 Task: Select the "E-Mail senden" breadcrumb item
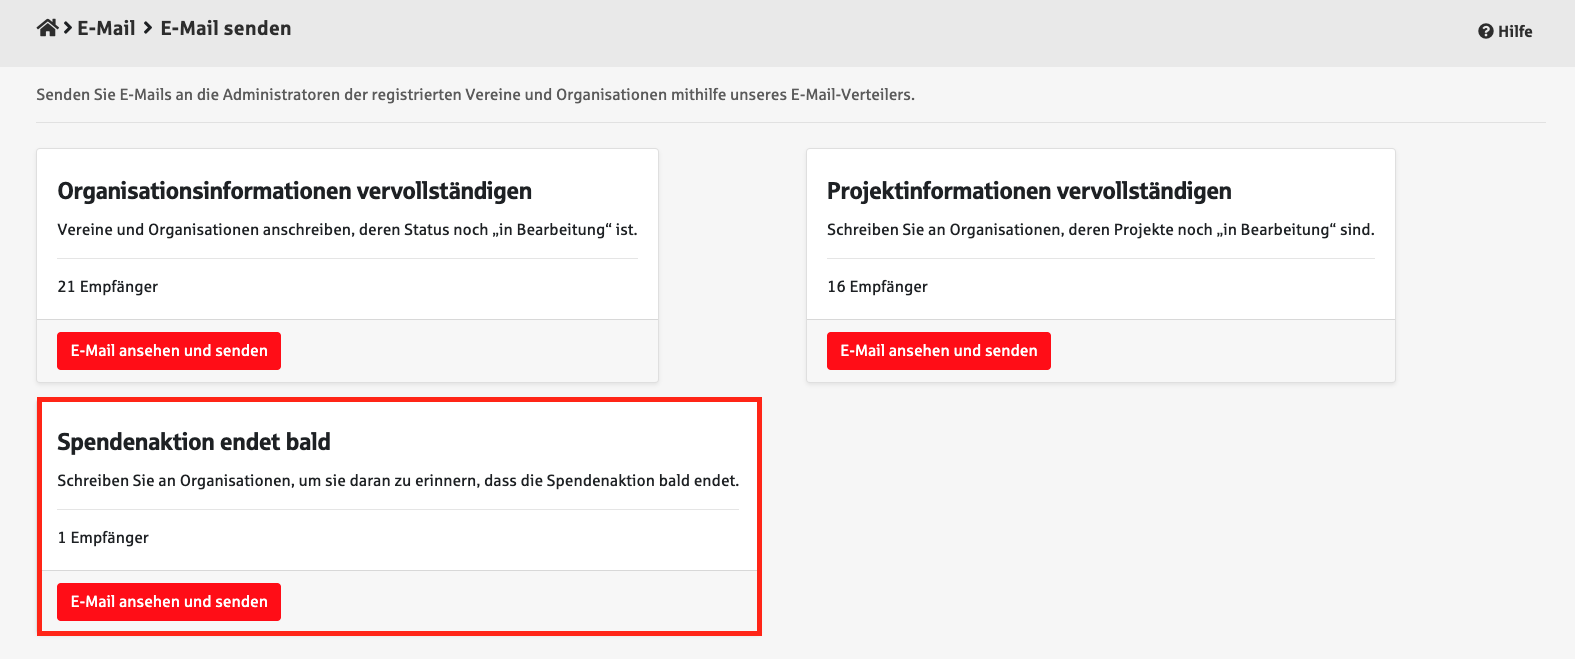[226, 28]
